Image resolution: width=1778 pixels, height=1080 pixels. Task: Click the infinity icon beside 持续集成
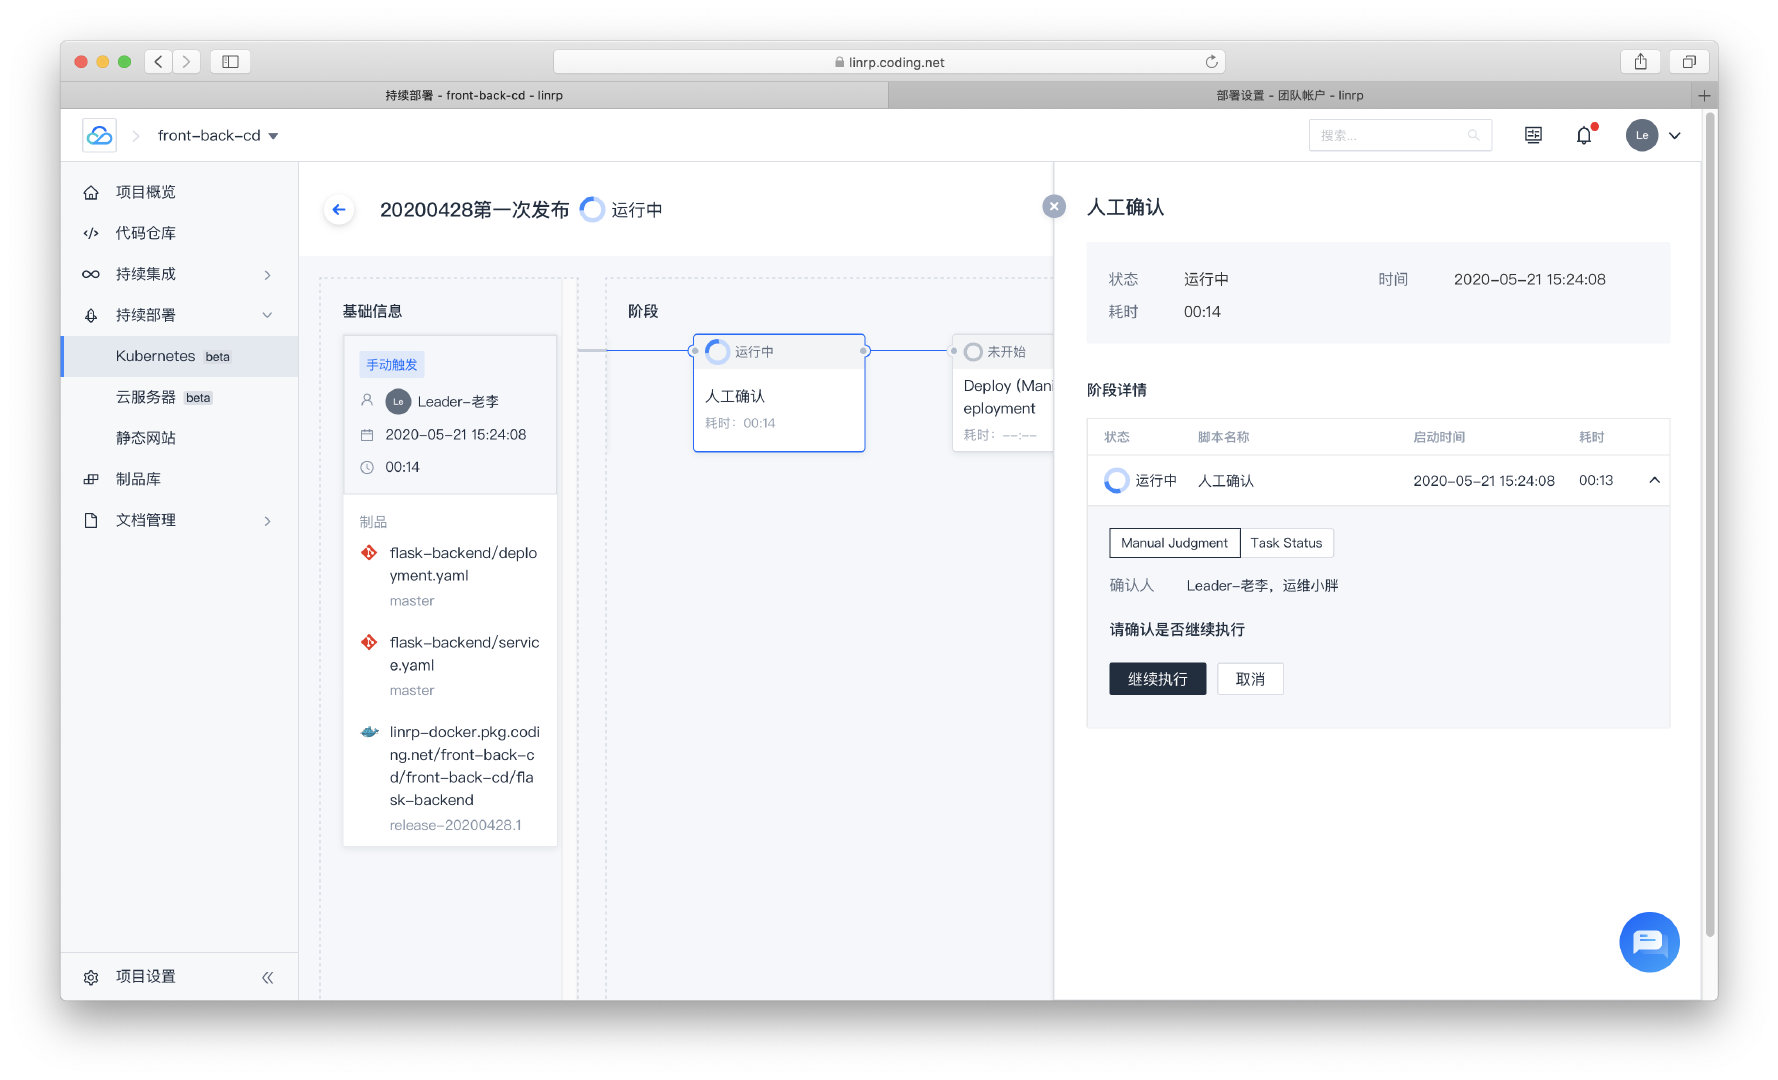[x=91, y=274]
